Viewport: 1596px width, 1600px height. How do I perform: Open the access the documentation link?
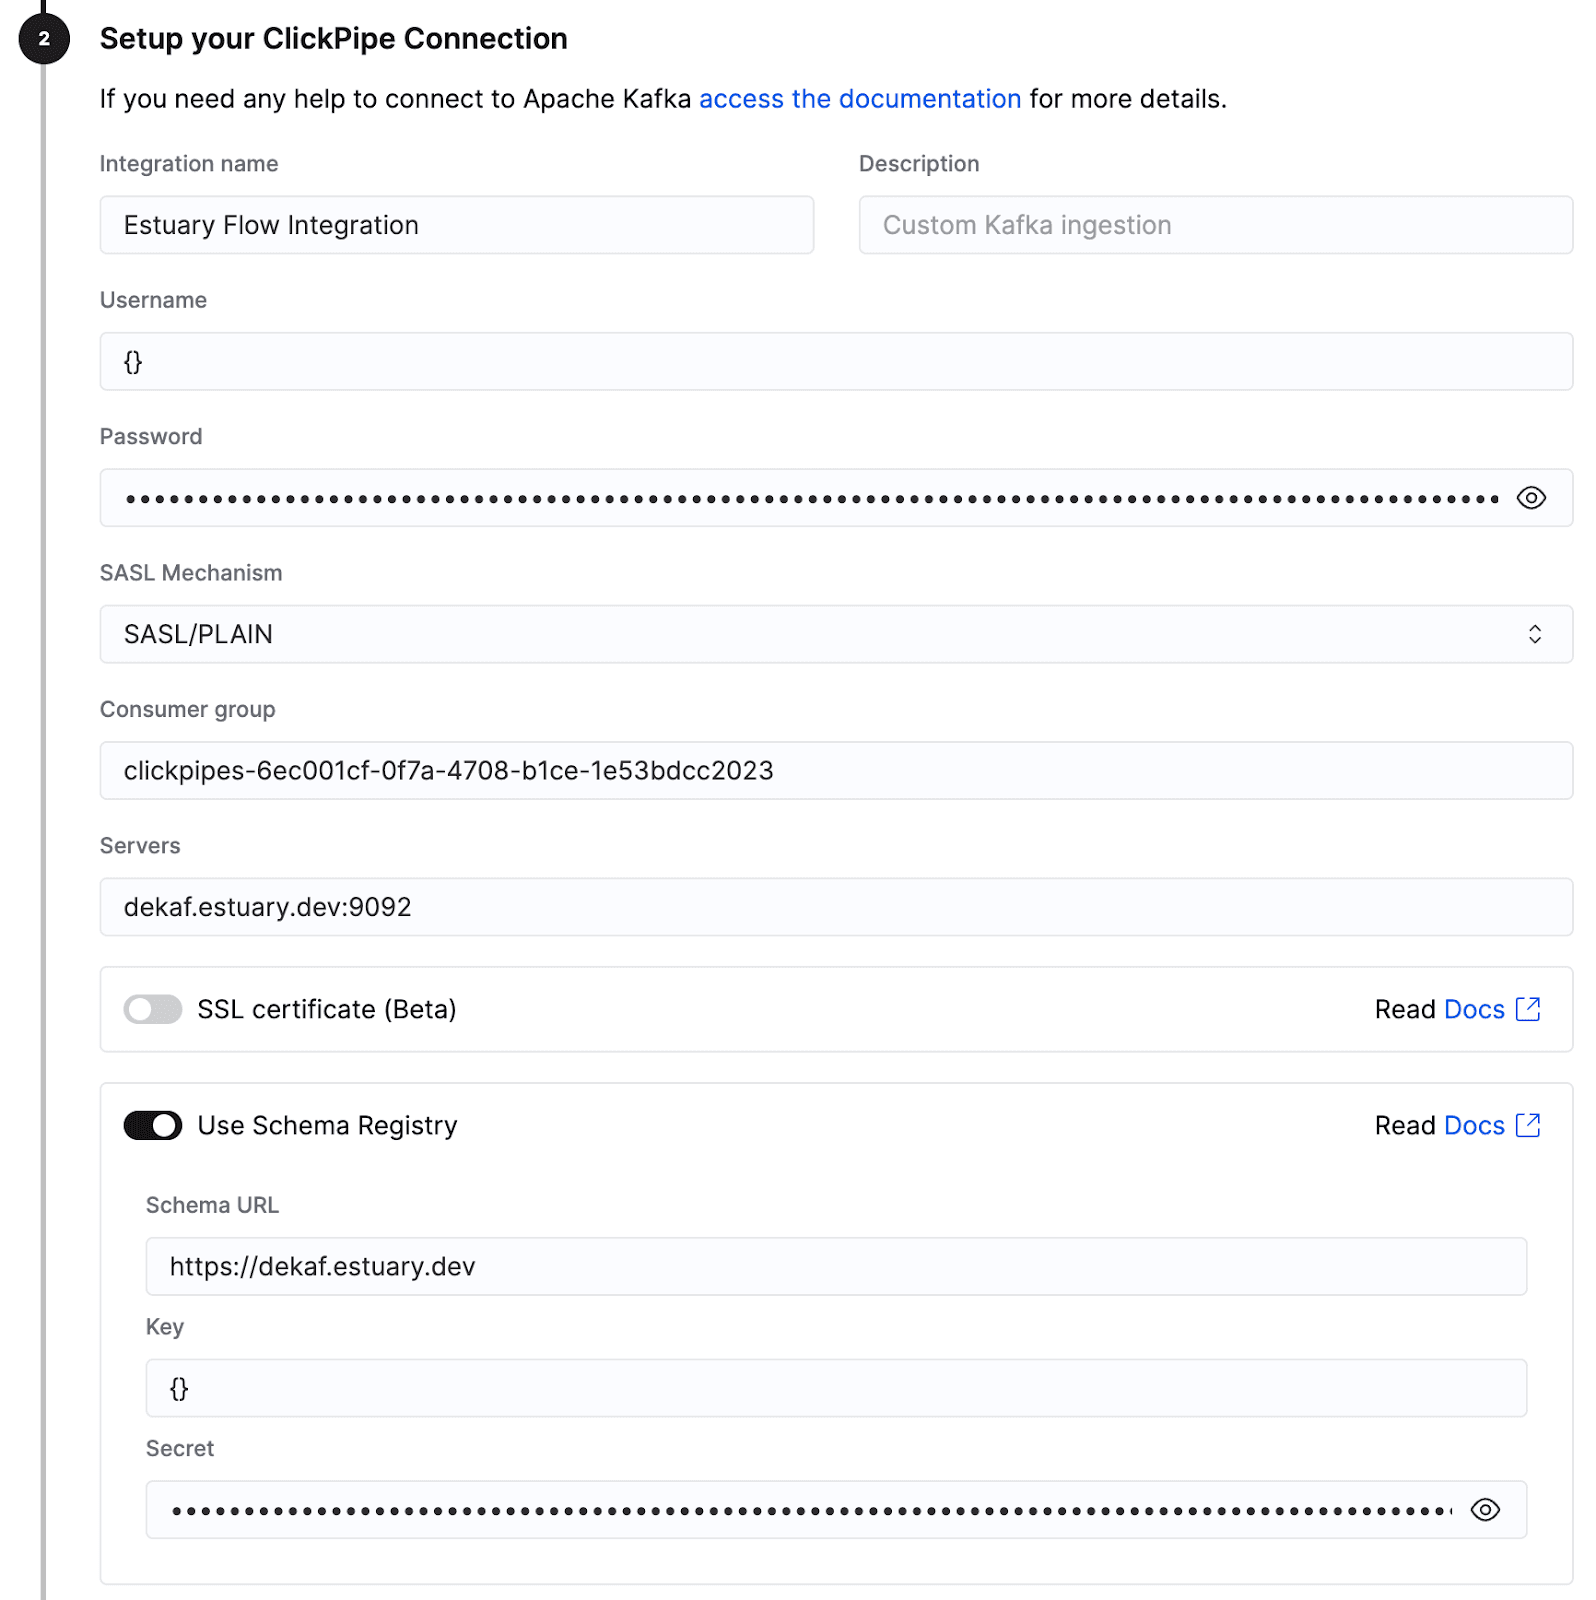tap(859, 99)
